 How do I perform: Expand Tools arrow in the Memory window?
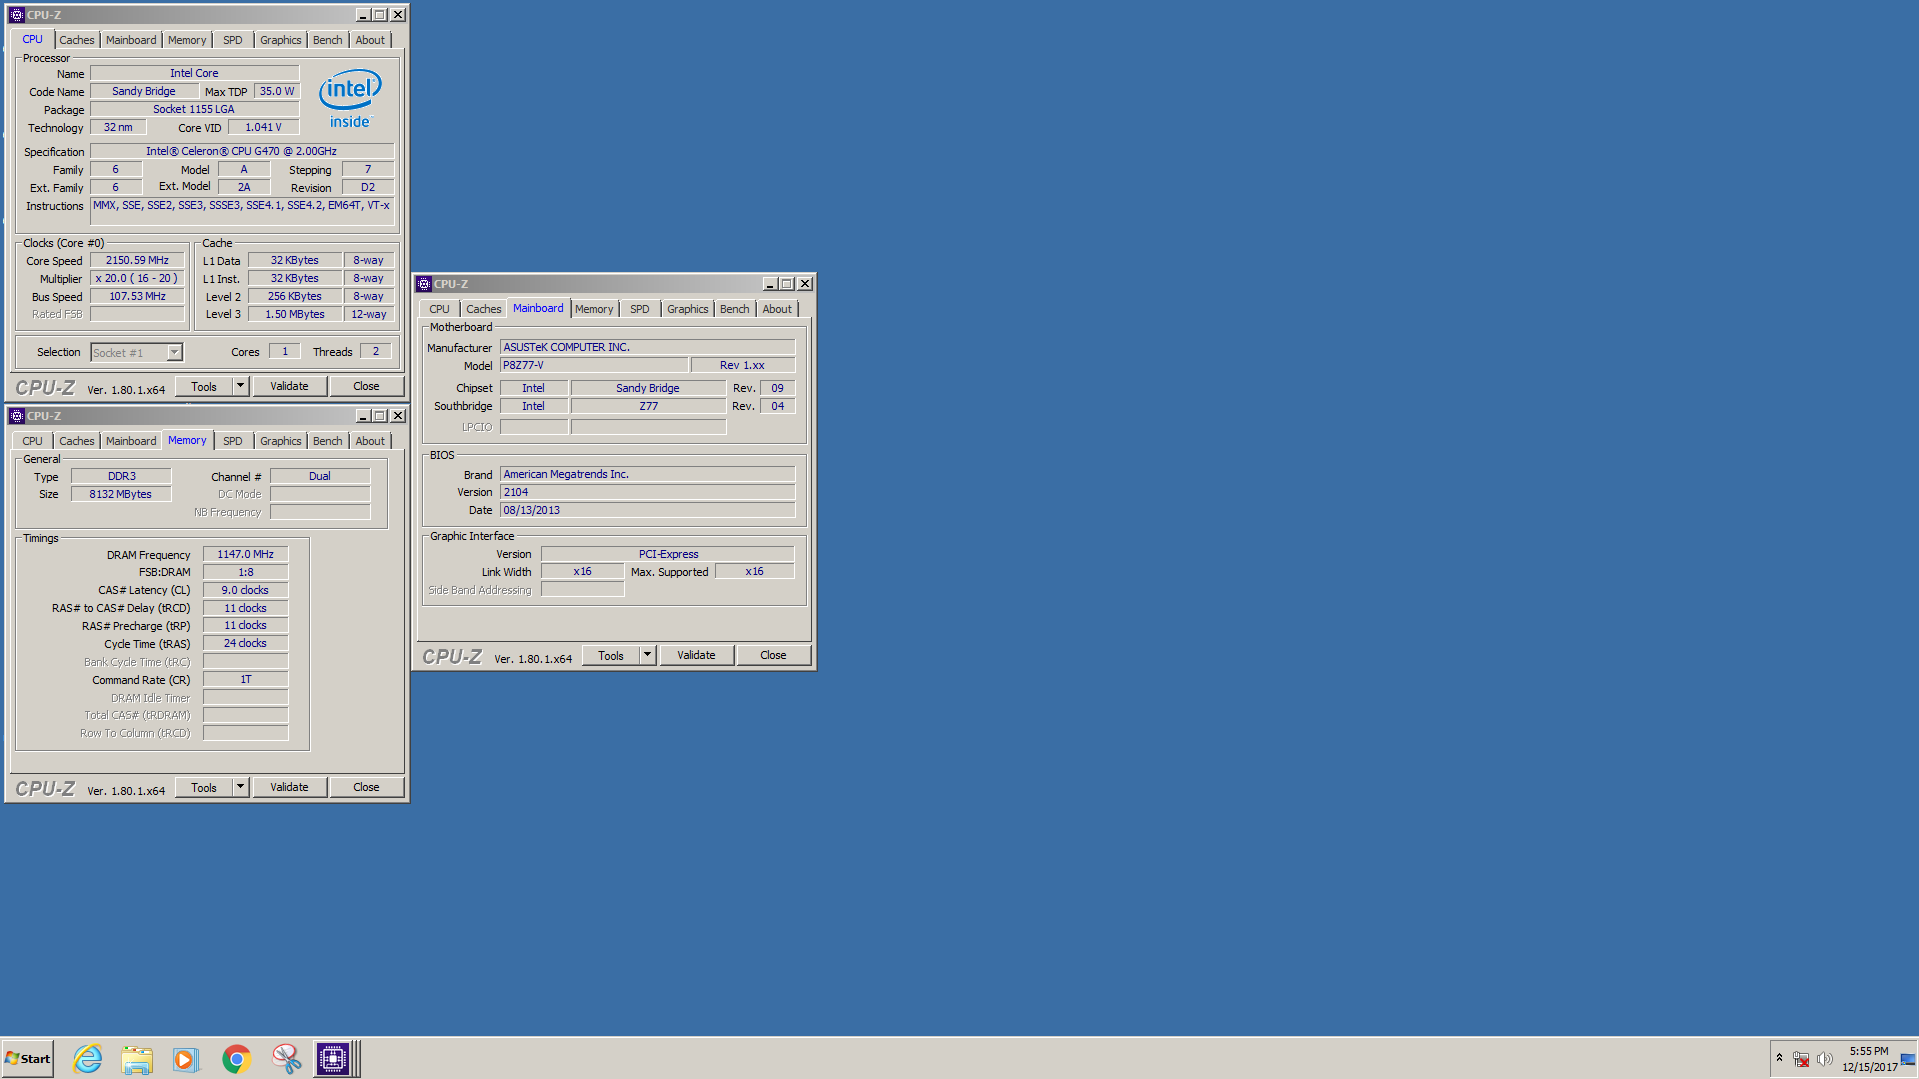240,787
